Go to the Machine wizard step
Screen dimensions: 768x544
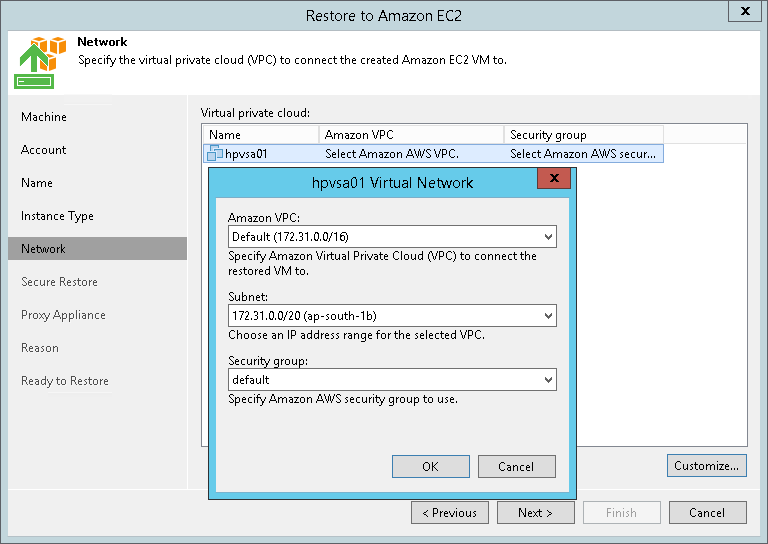click(x=44, y=117)
